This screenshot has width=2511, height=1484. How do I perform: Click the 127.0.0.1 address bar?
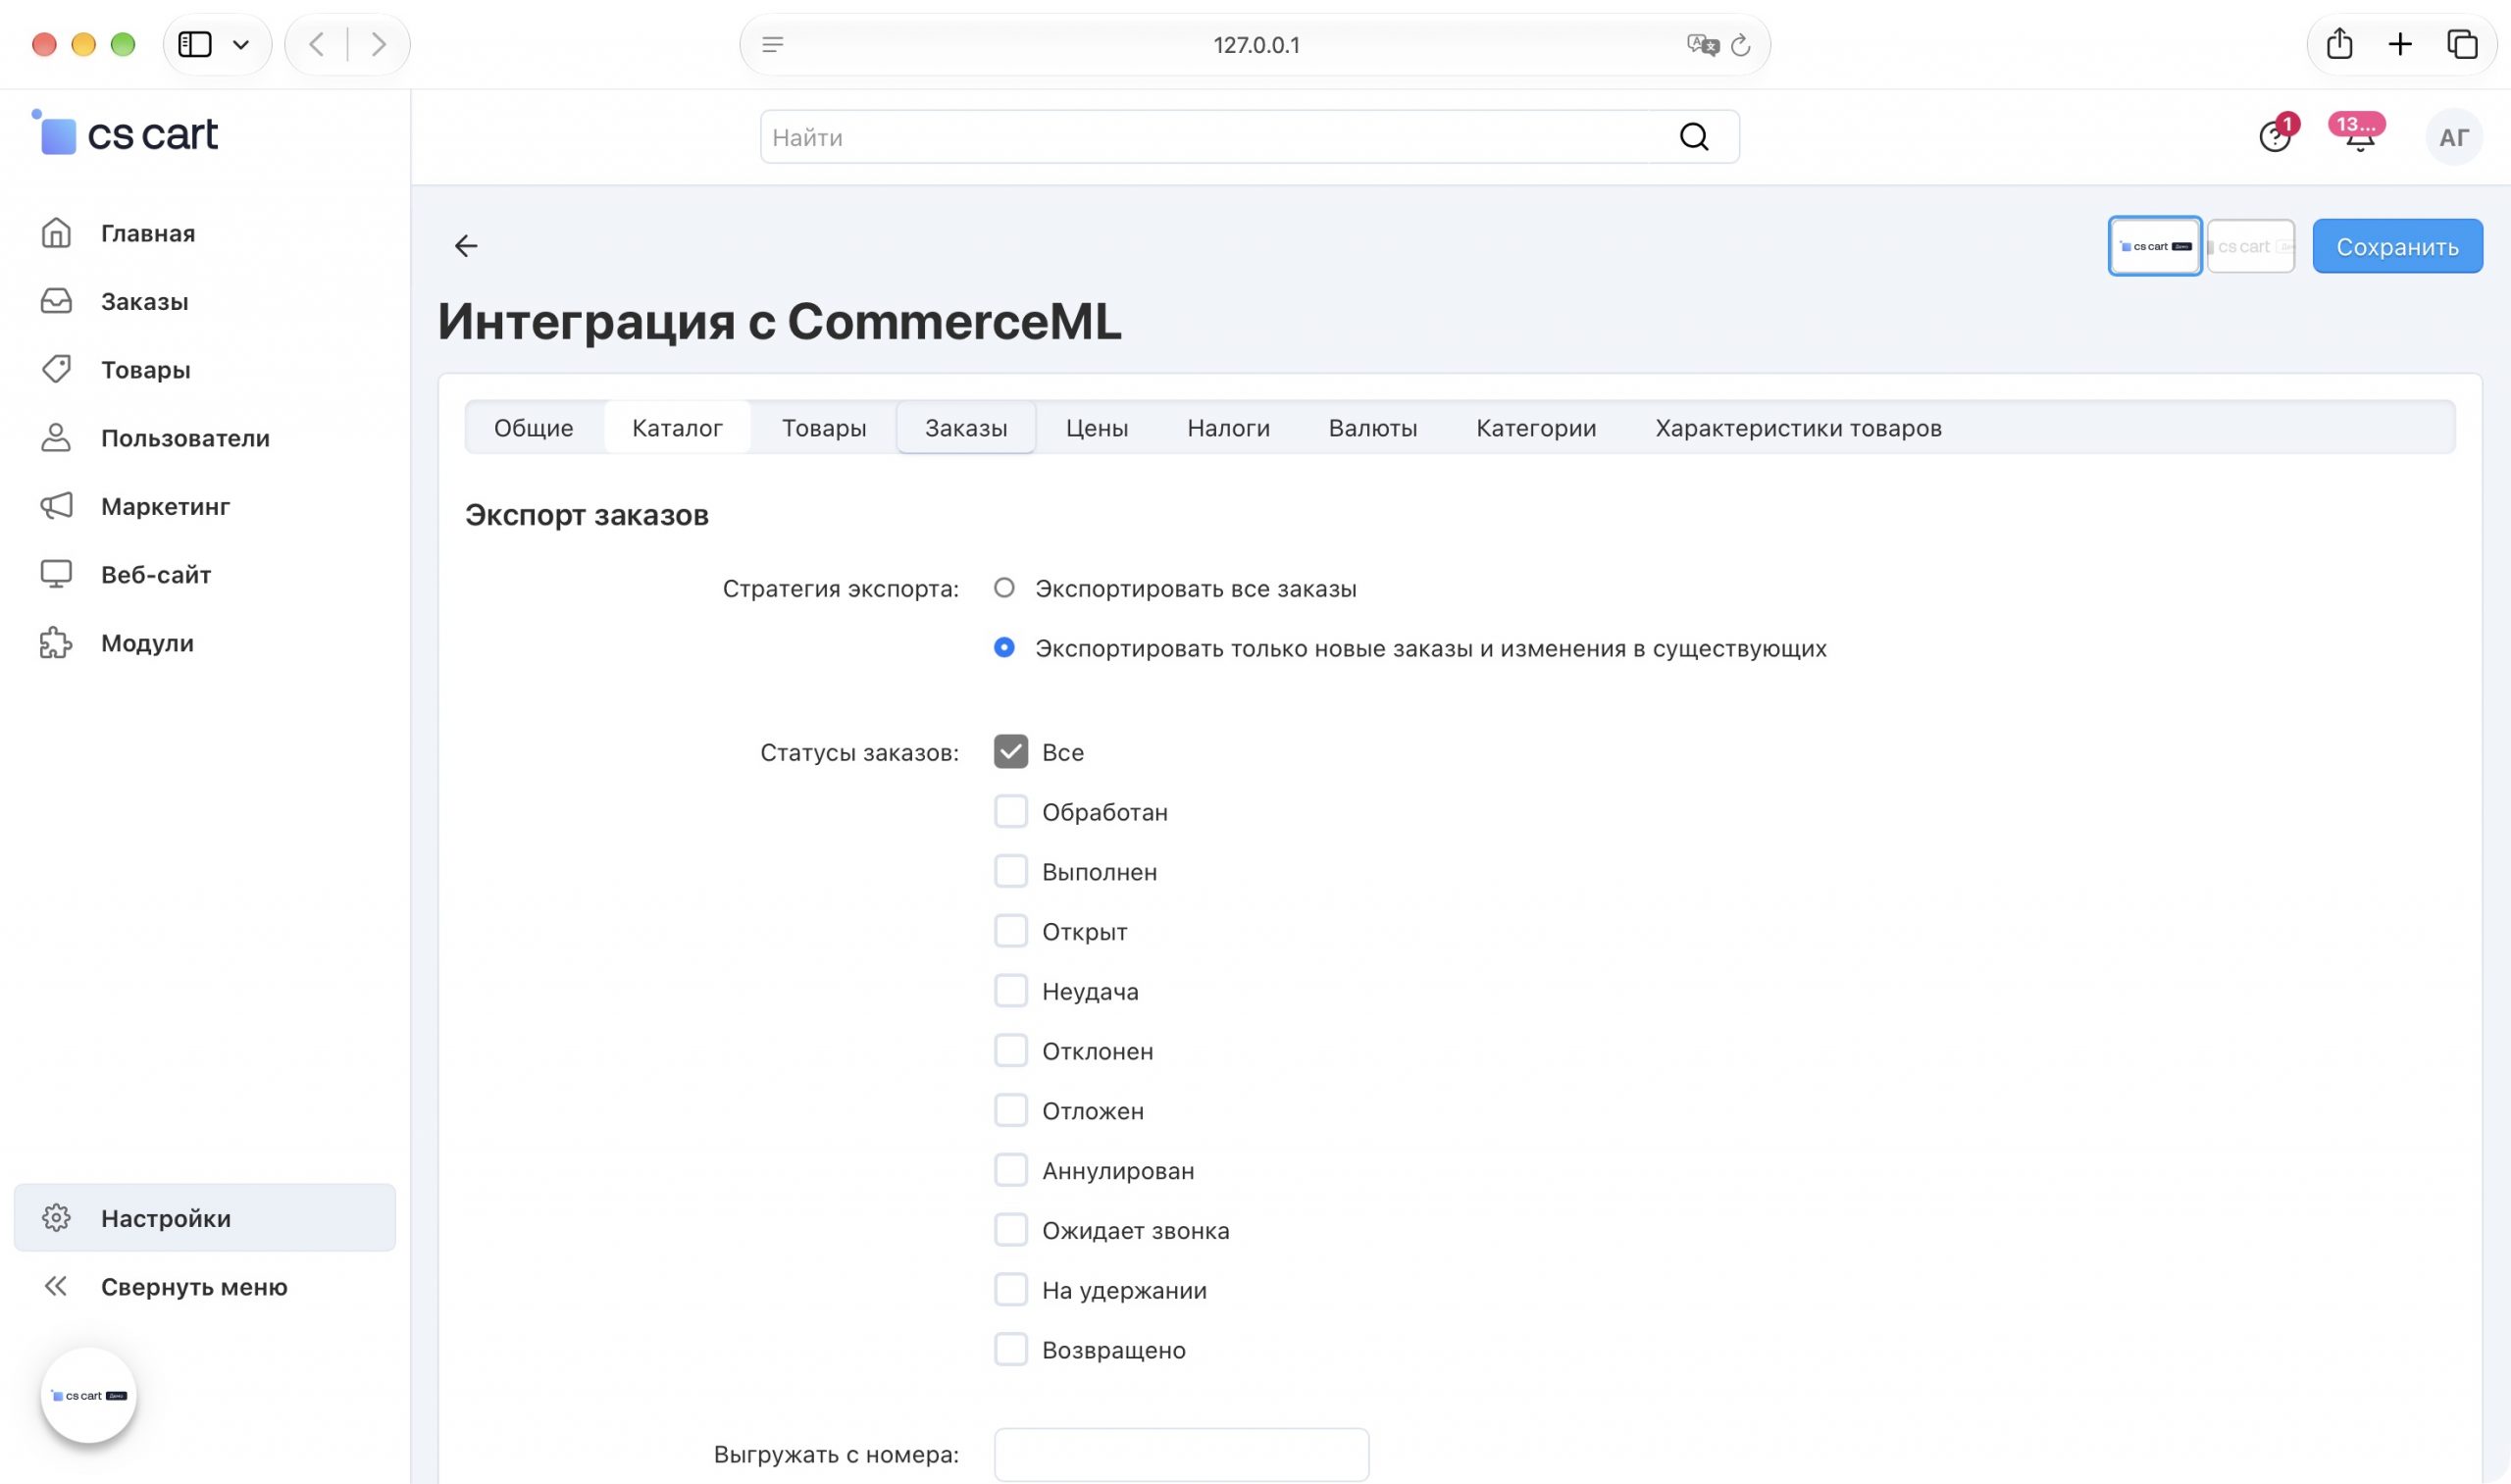(x=1255, y=45)
